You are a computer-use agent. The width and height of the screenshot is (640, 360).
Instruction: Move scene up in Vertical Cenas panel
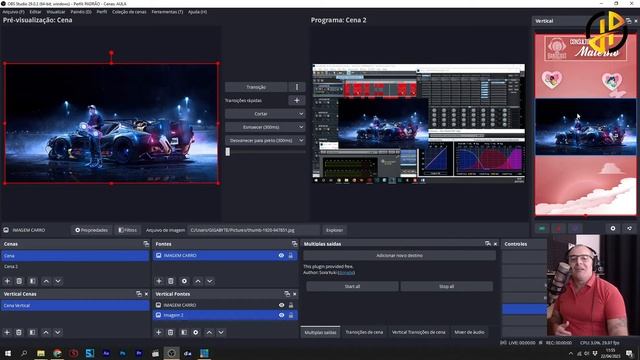pos(46,332)
